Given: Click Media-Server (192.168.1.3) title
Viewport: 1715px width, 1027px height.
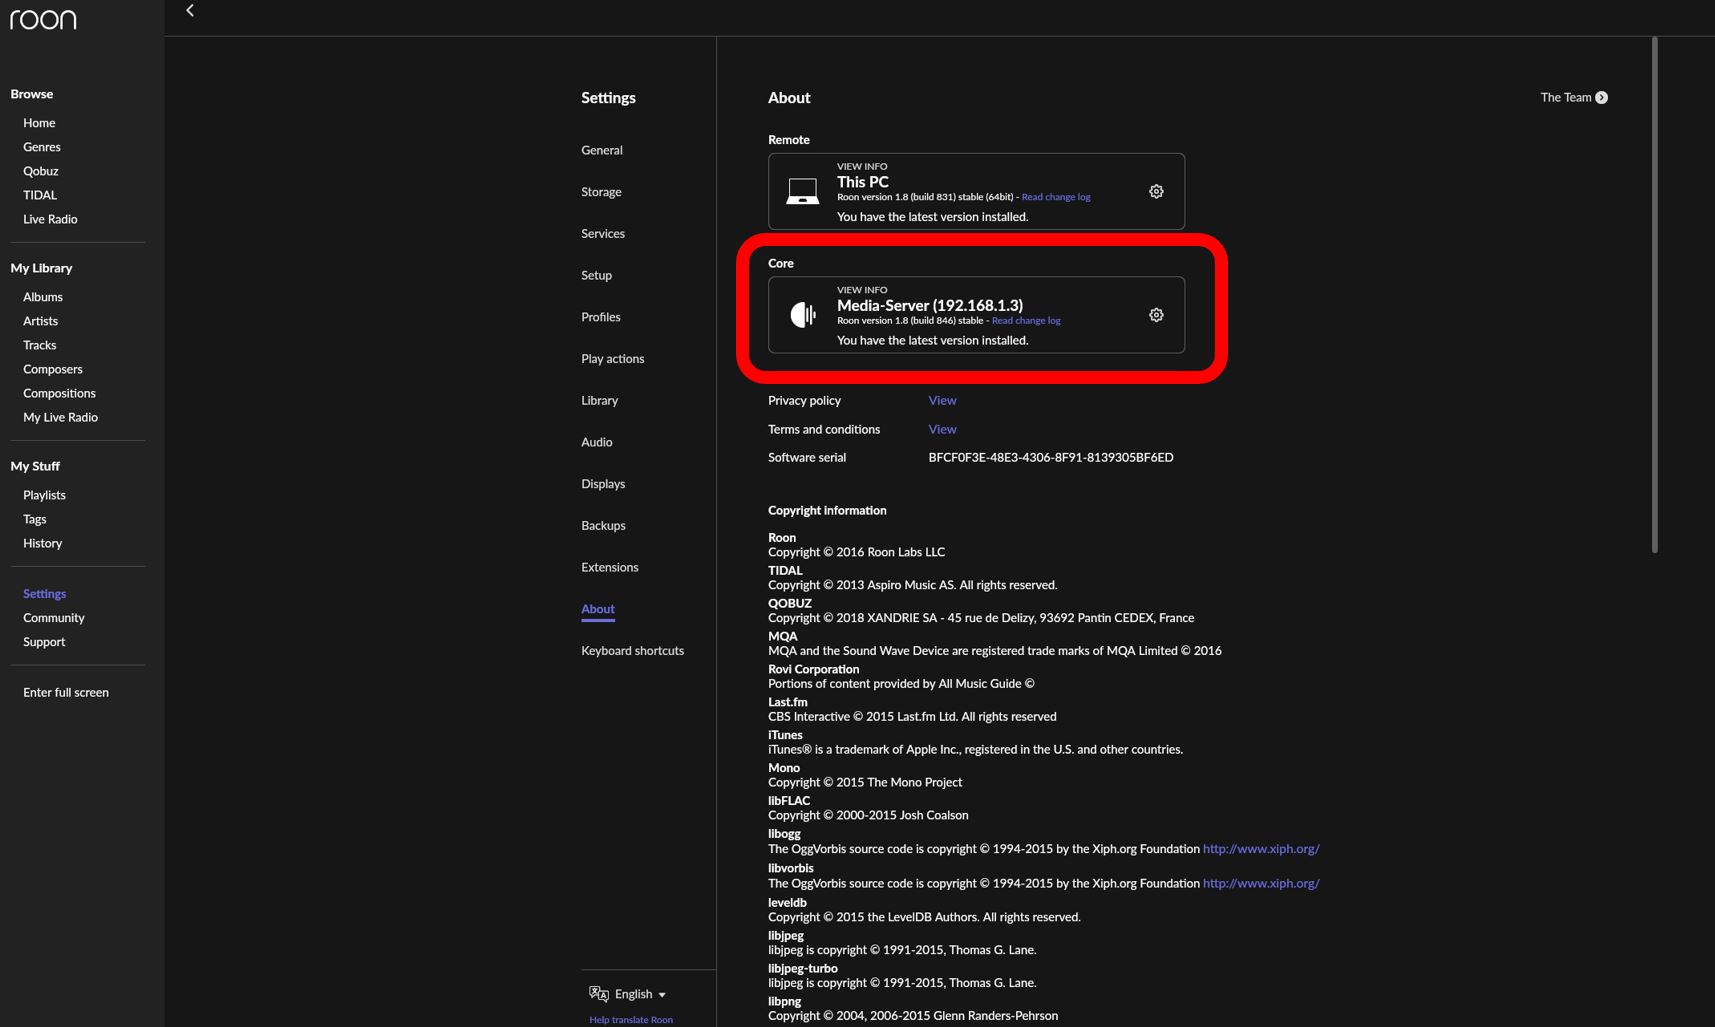Looking at the screenshot, I should point(930,306).
